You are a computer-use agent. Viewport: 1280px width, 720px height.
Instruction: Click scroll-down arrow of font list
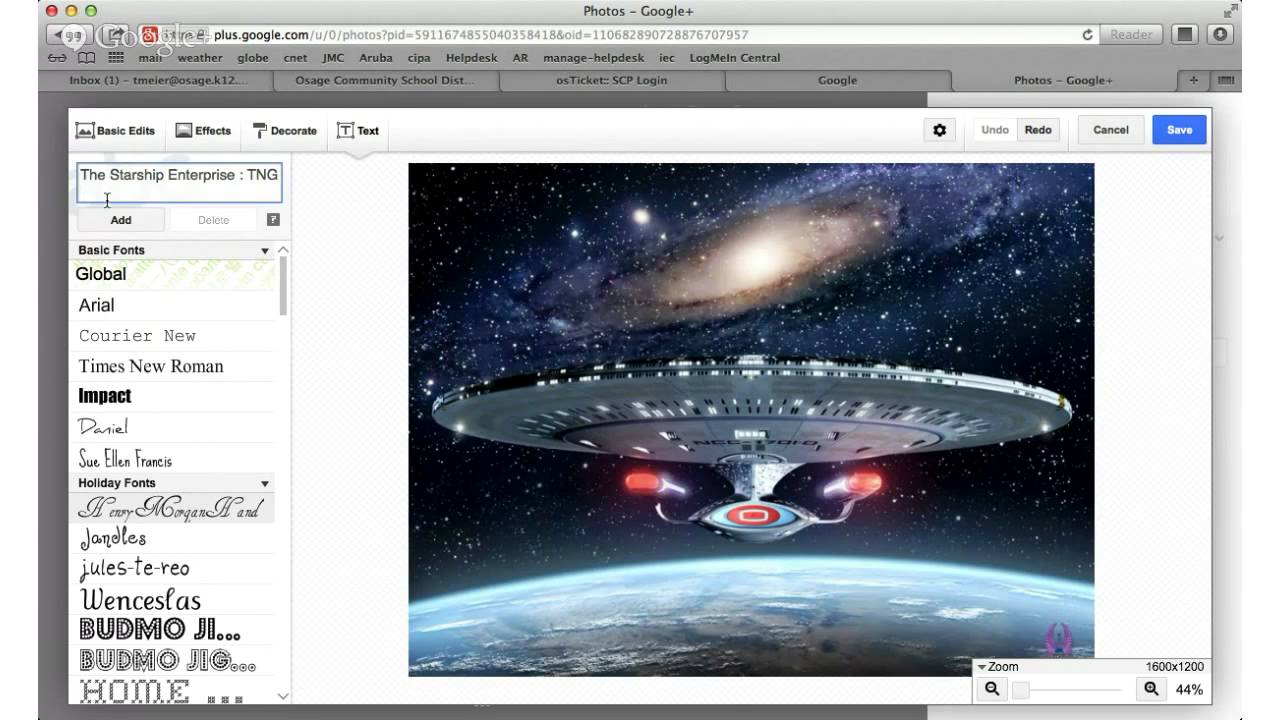tap(283, 696)
